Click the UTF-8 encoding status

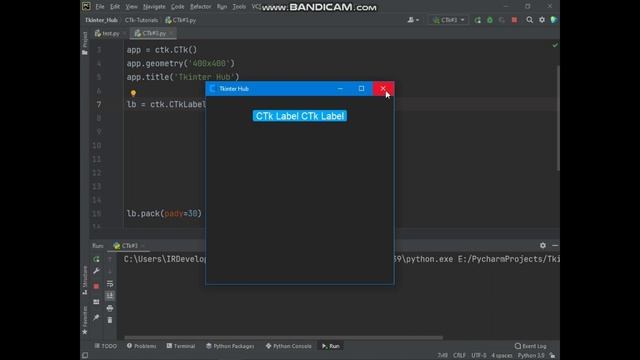[x=479, y=356]
